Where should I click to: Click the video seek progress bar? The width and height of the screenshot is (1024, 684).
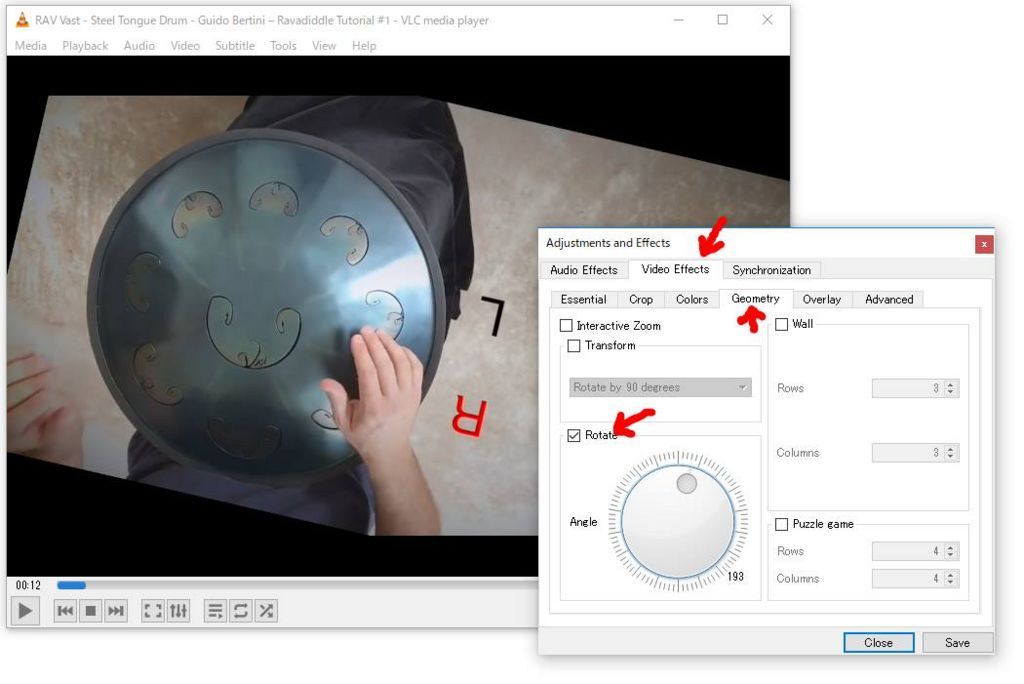(x=297, y=585)
